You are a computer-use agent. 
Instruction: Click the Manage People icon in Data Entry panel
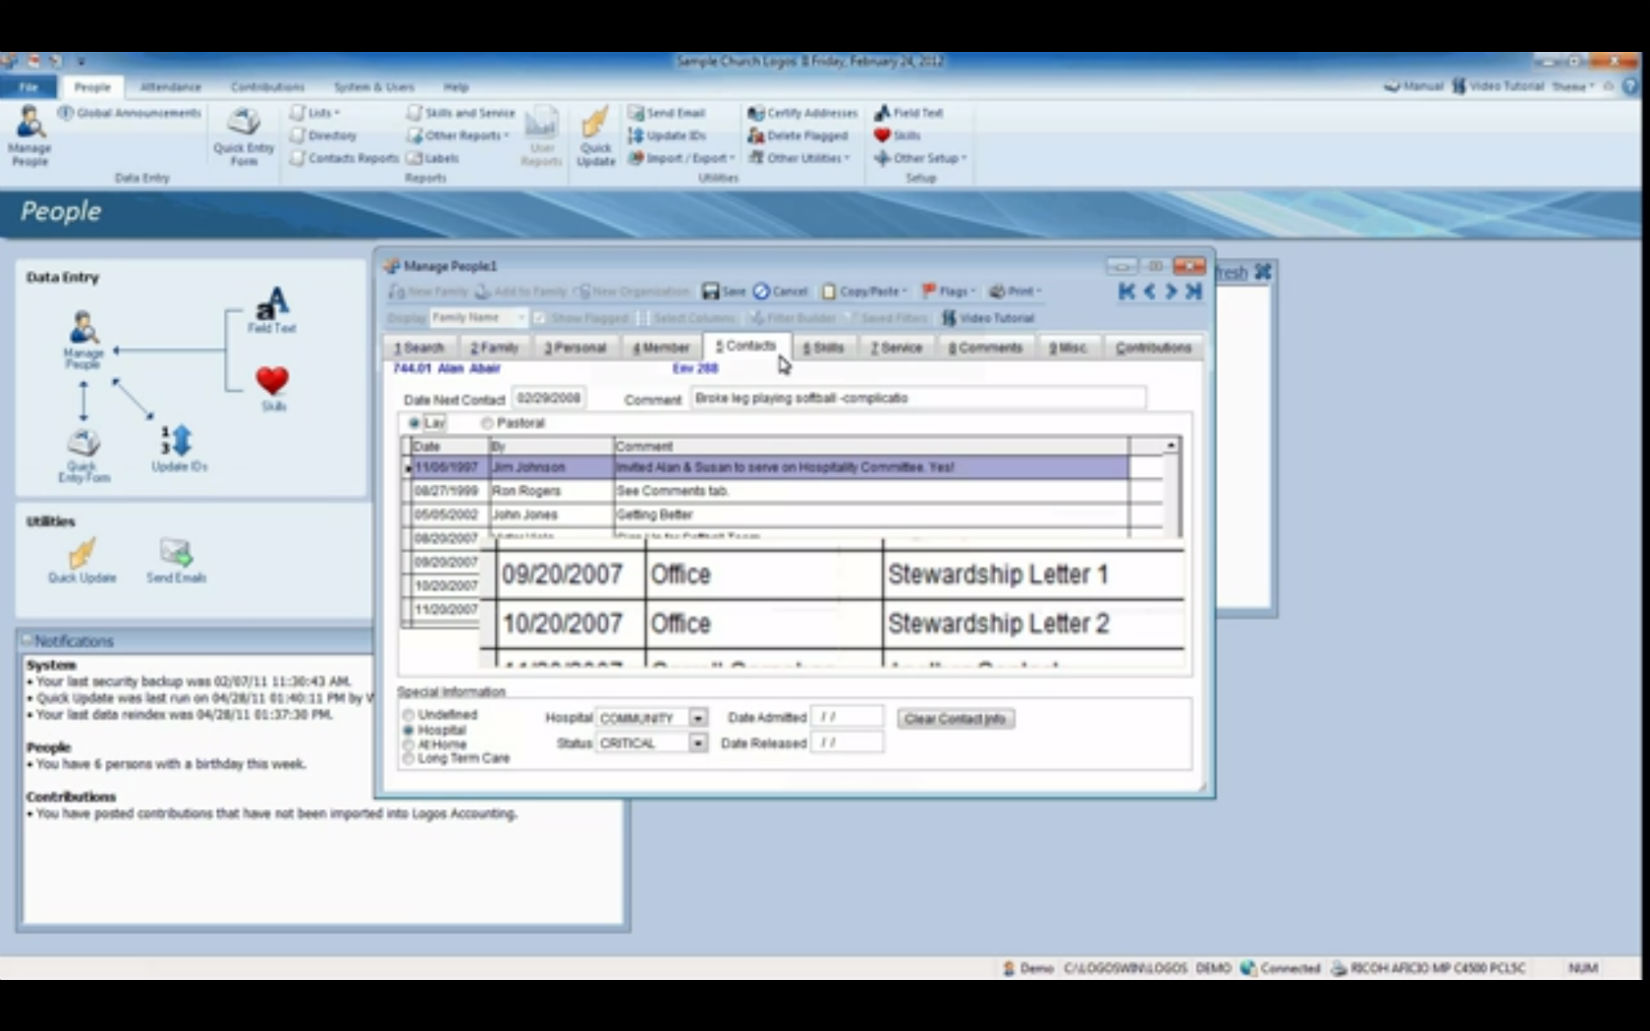(x=83, y=340)
